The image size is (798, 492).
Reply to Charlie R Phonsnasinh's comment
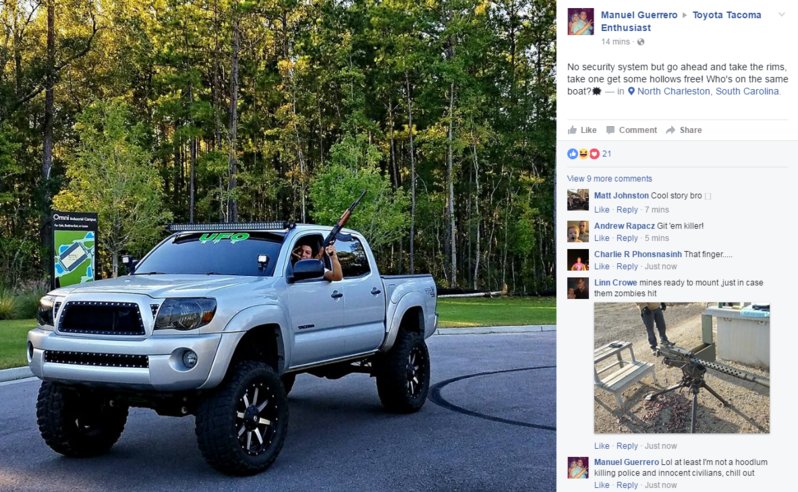[x=626, y=267]
